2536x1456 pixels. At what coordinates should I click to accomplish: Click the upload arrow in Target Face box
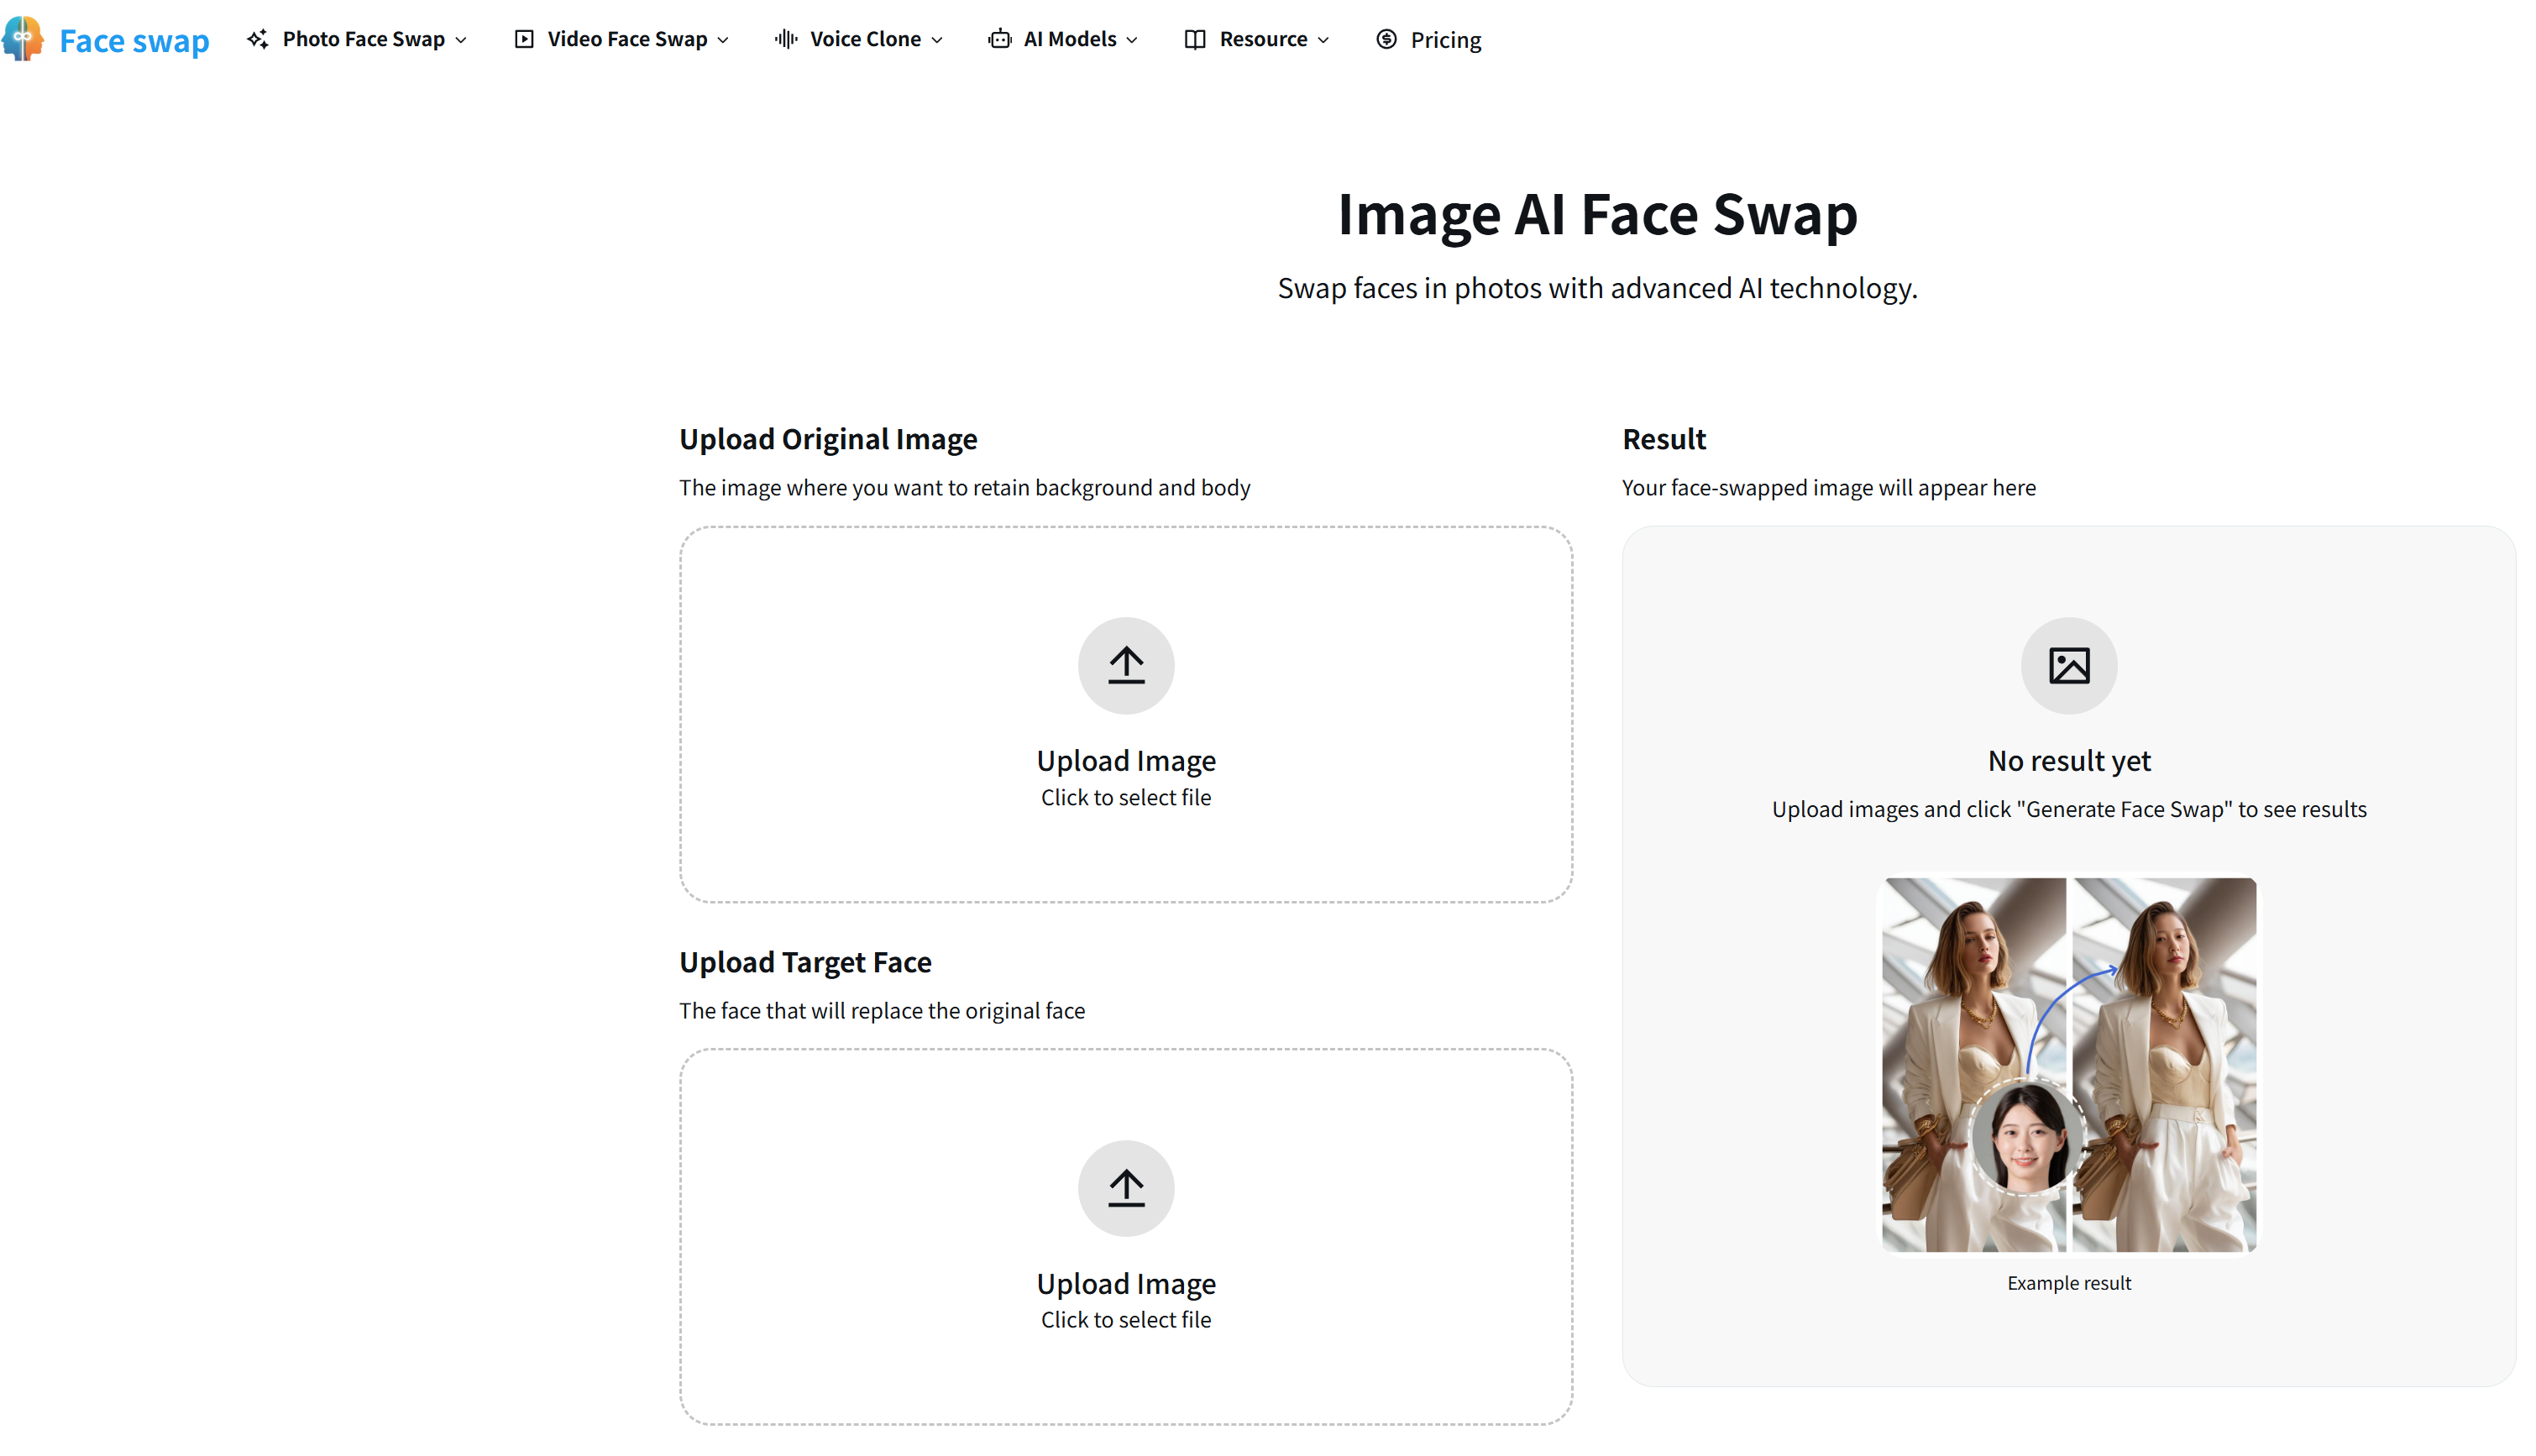coord(1126,1188)
